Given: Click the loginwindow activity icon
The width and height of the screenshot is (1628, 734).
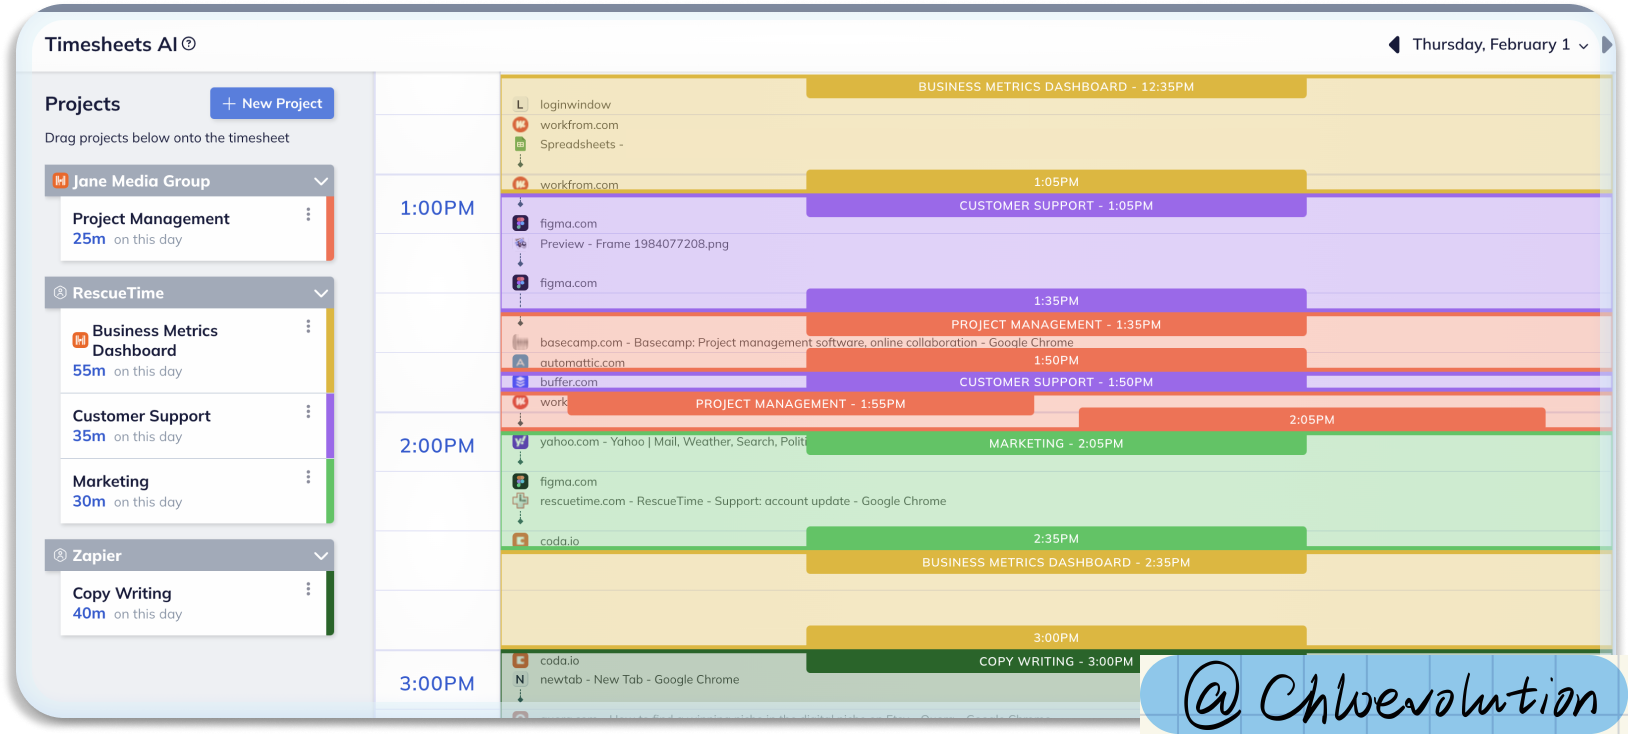Looking at the screenshot, I should [x=520, y=104].
